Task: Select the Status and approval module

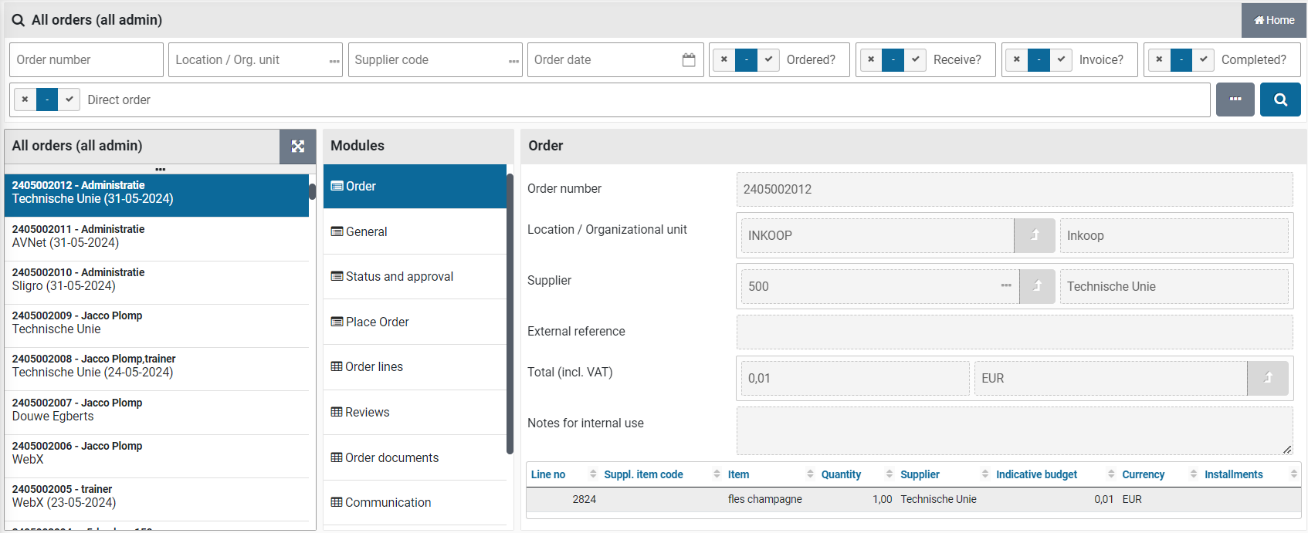Action: pyautogui.click(x=399, y=277)
